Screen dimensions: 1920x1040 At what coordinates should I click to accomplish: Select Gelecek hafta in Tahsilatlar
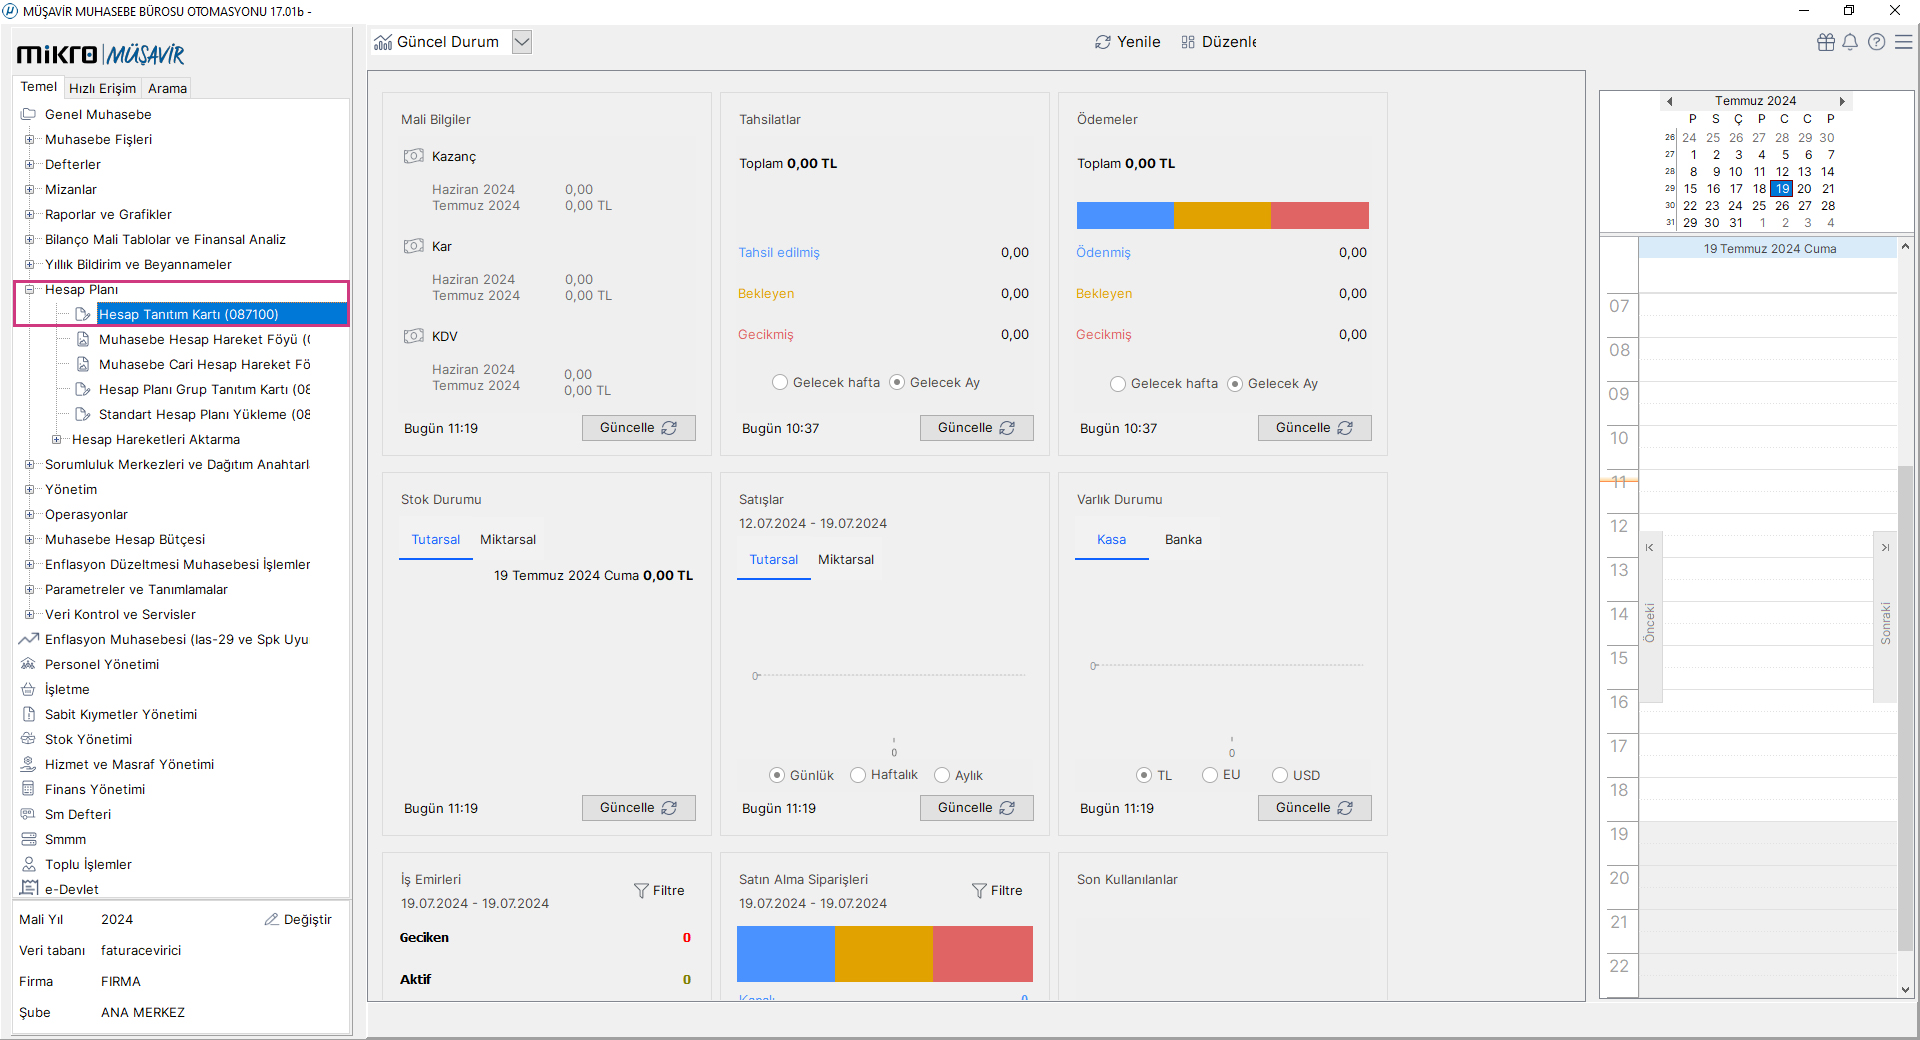pos(780,382)
